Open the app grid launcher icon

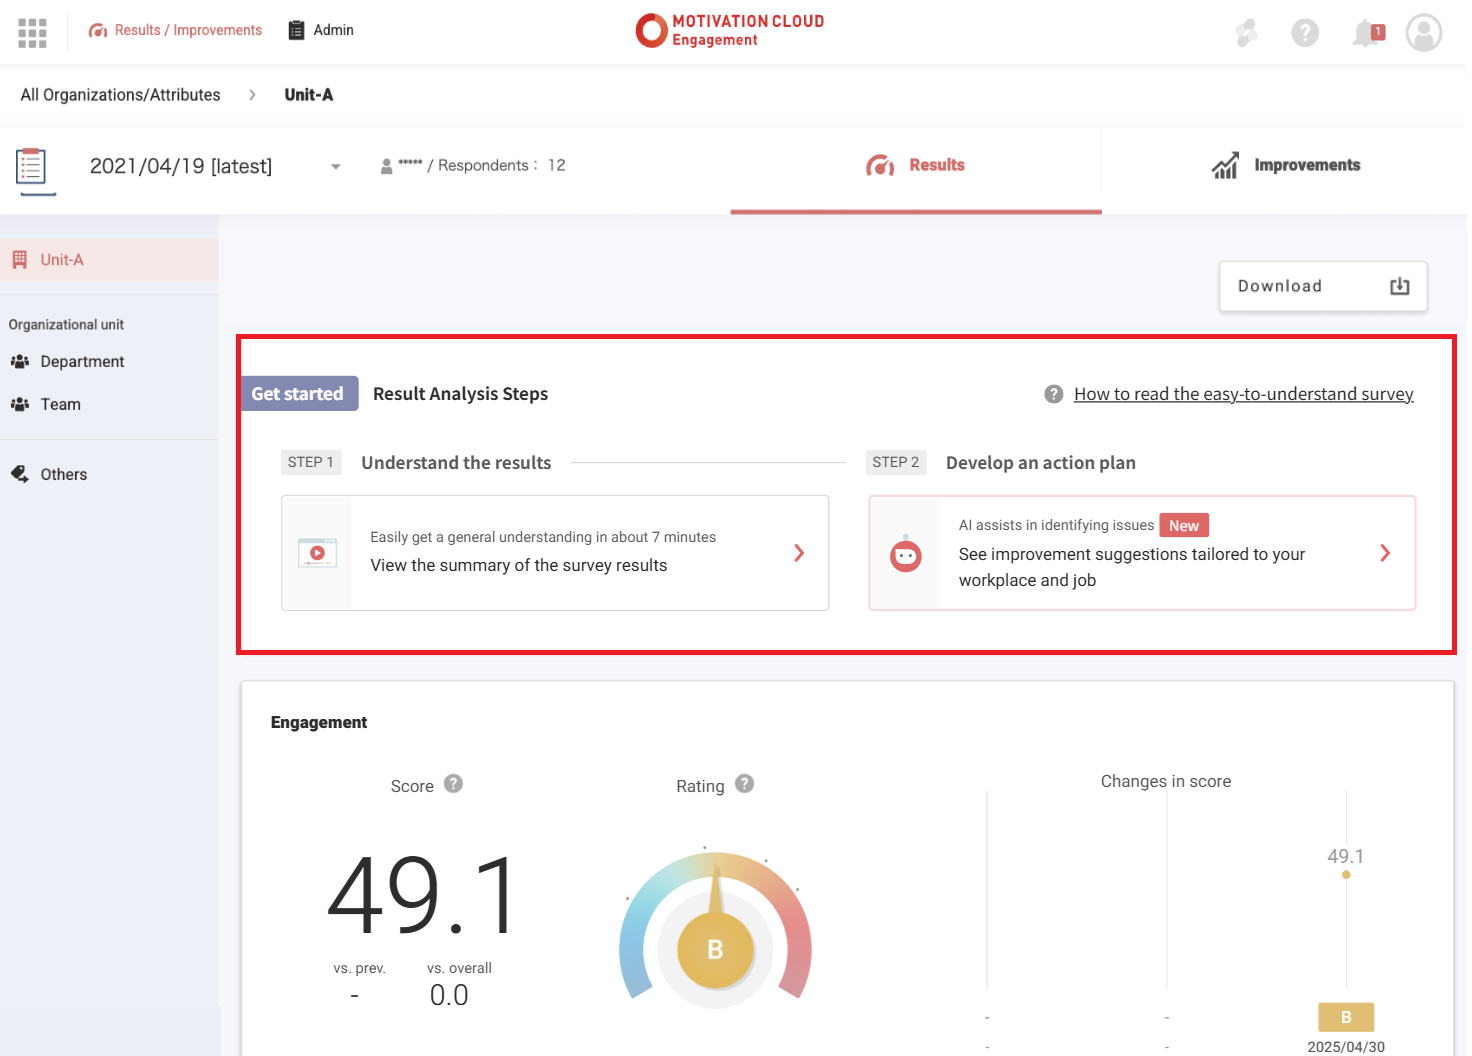(x=32, y=33)
